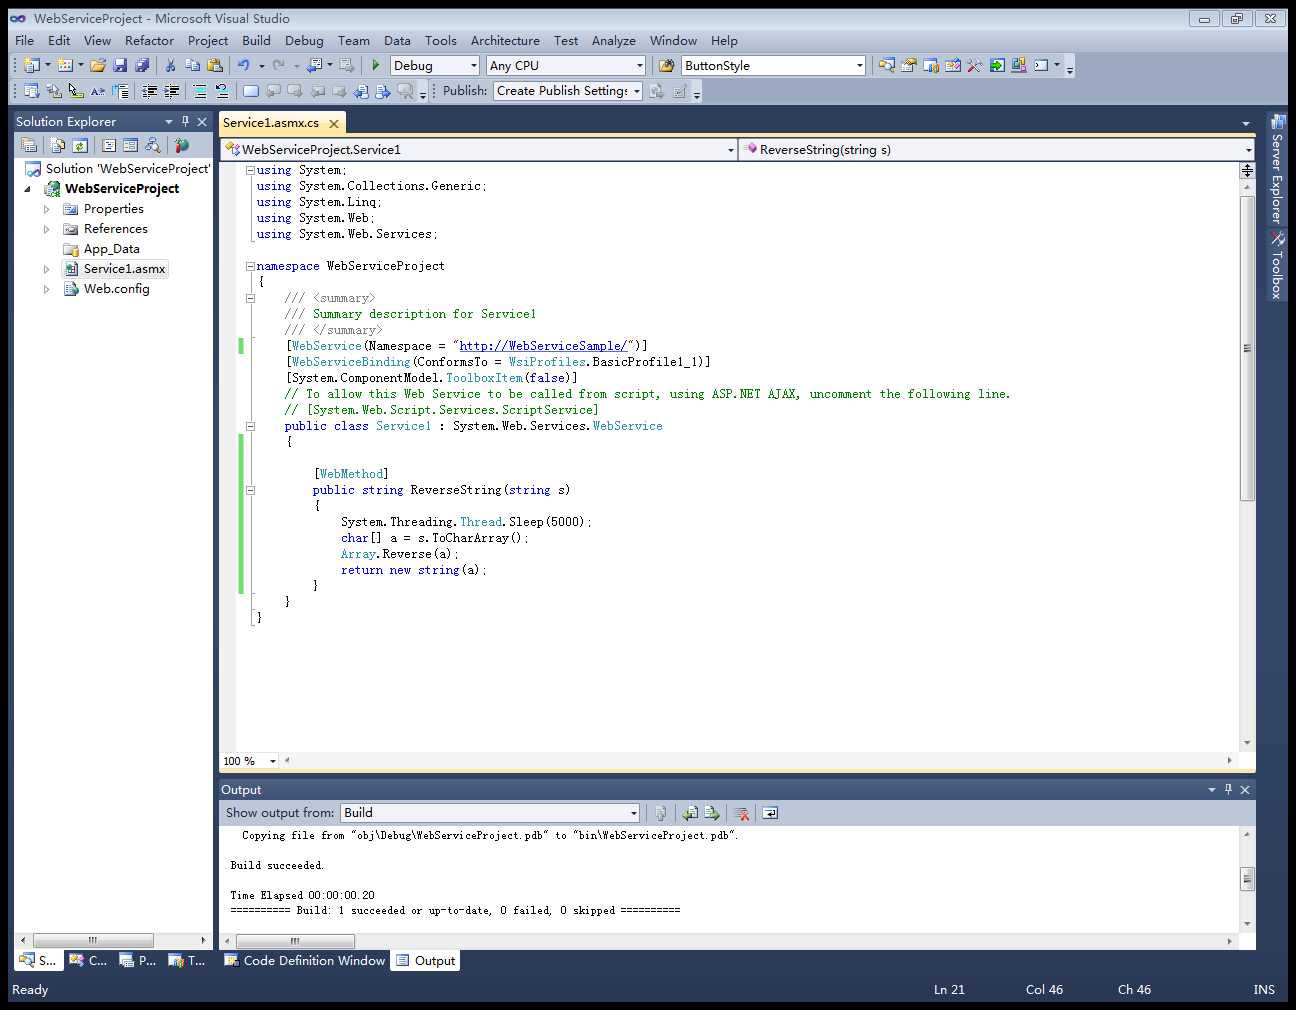Open the ButtonStyle find combo box
This screenshot has width=1296, height=1010.
[x=860, y=66]
